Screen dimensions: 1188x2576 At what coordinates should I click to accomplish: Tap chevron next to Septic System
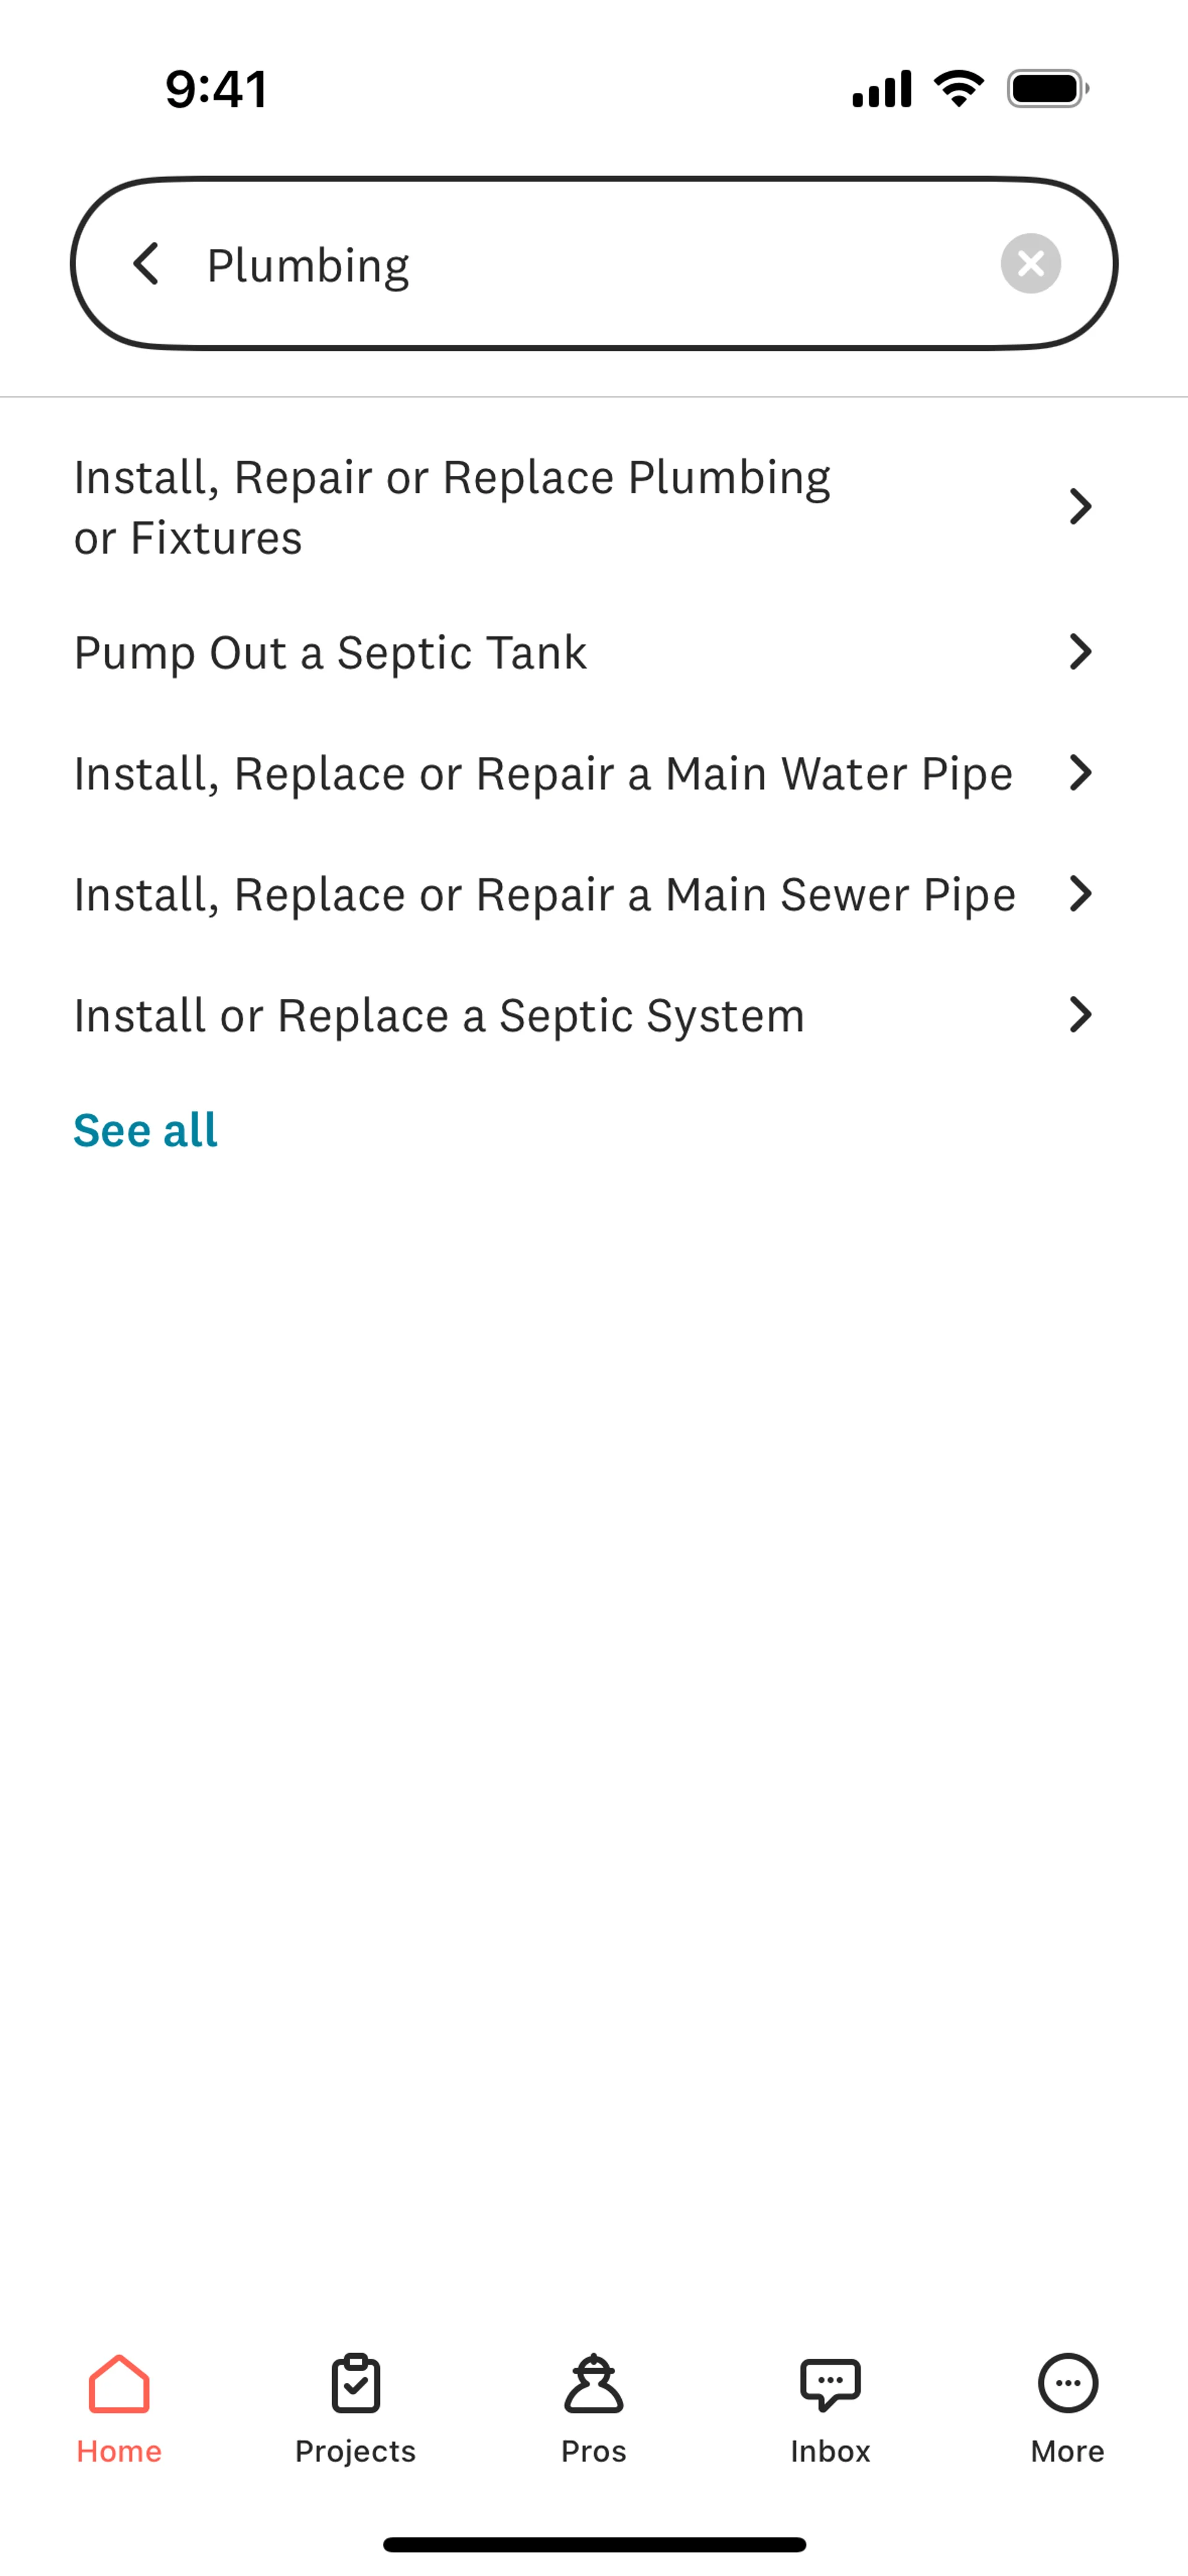coord(1080,1015)
